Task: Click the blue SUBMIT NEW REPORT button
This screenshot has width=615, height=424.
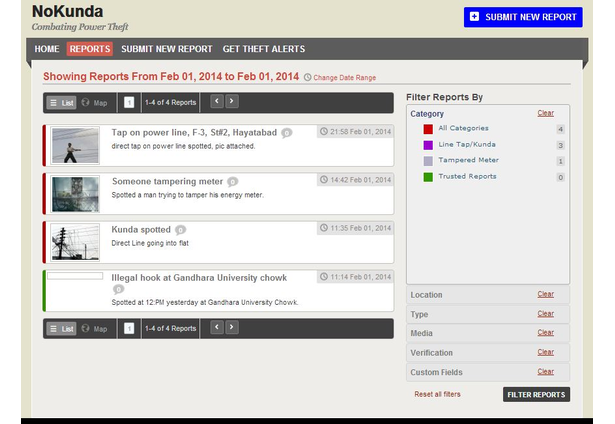Action: pos(523,17)
